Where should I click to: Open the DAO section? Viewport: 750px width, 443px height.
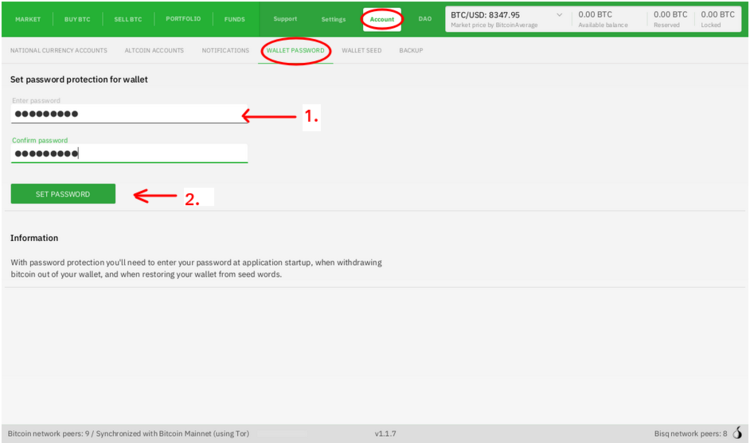[425, 19]
